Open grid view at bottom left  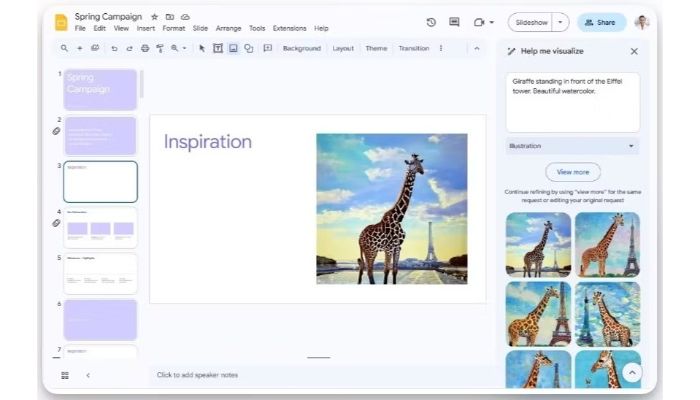pyautogui.click(x=65, y=375)
